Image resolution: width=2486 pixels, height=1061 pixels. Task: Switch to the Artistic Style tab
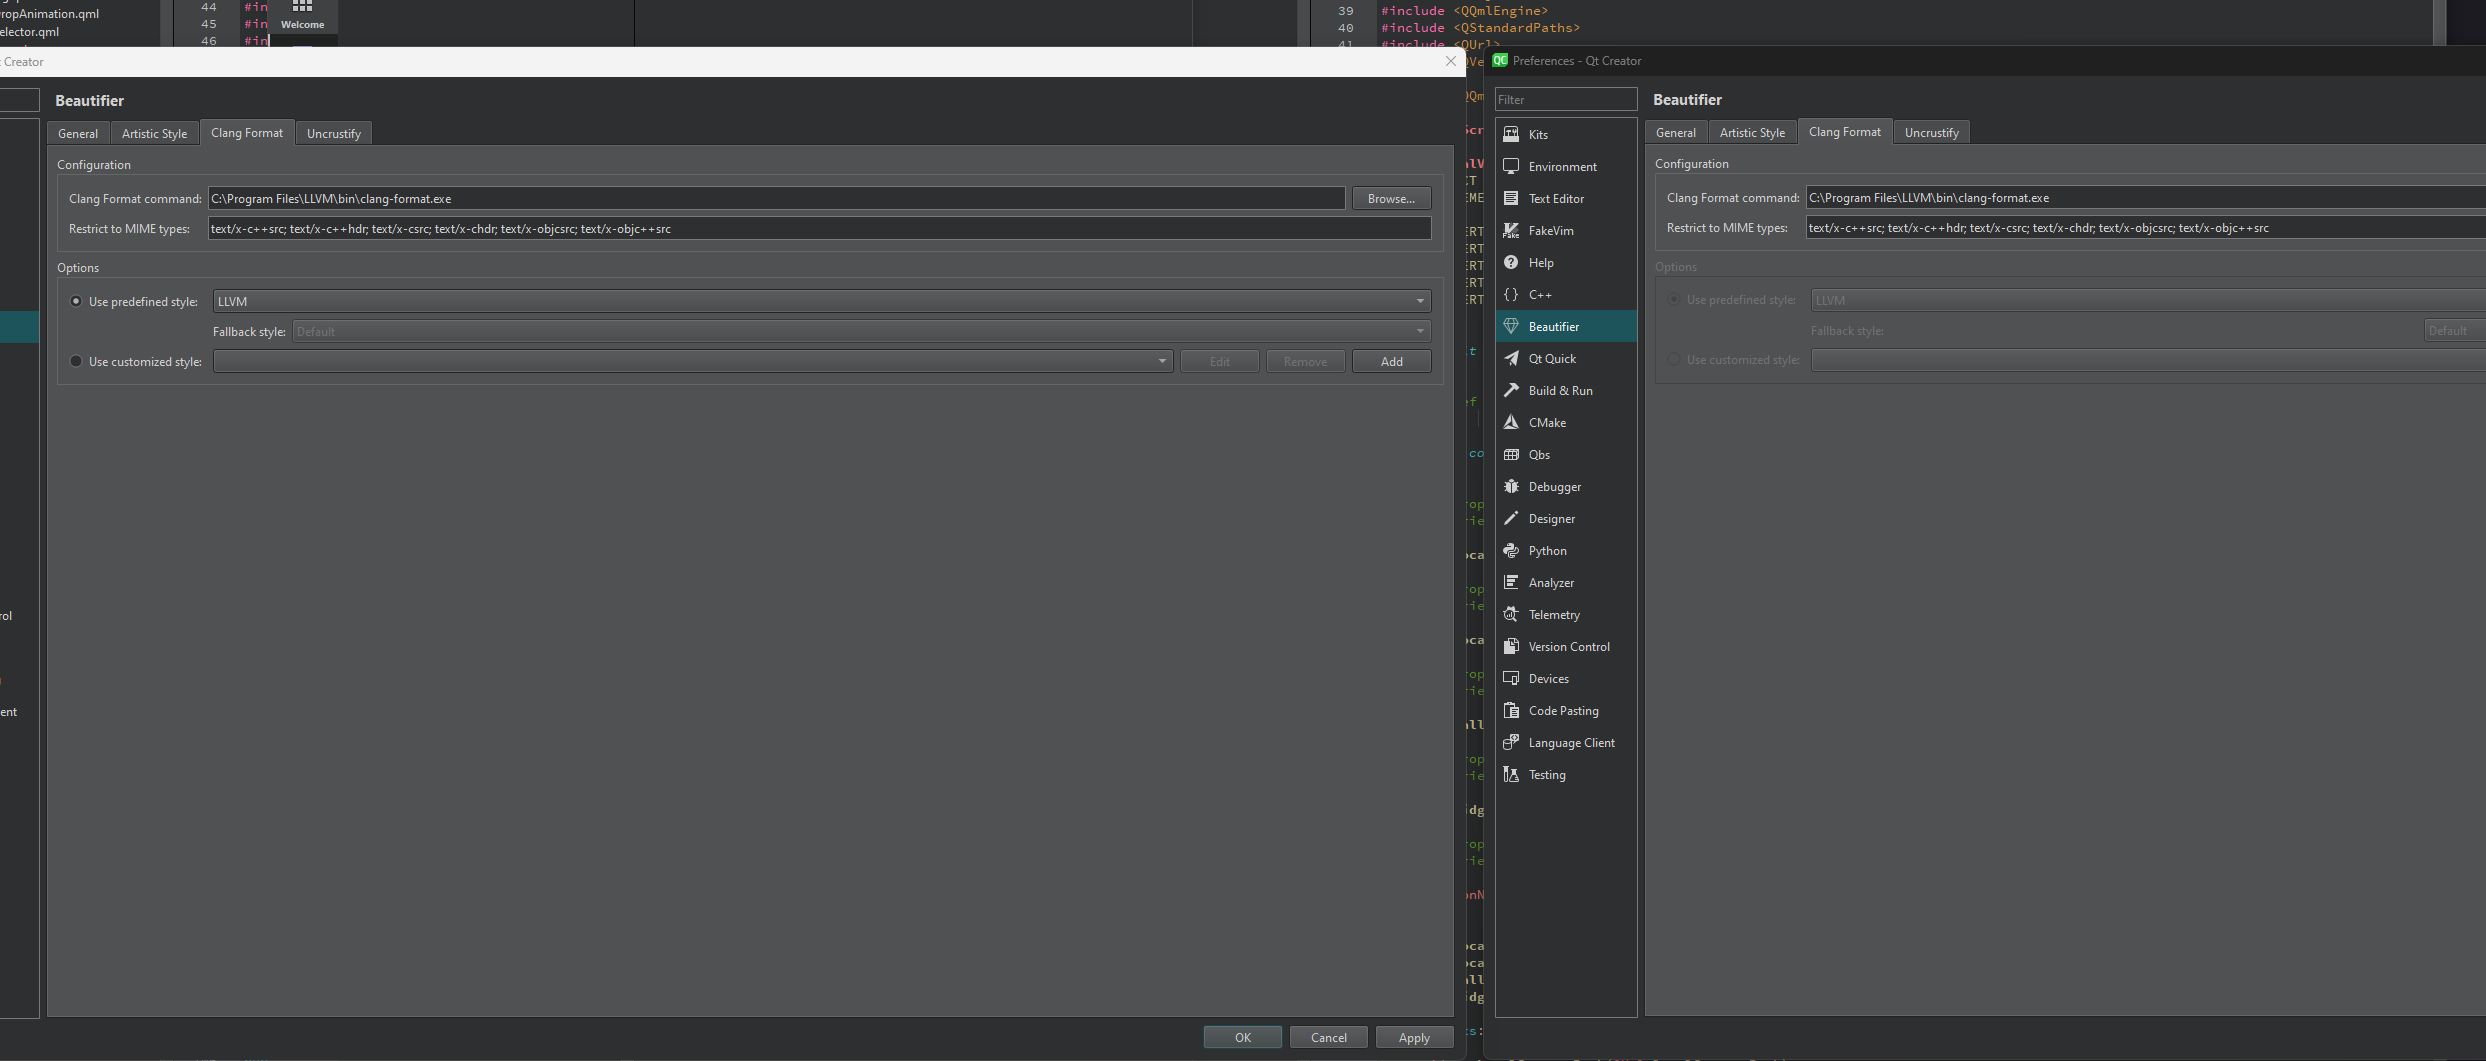pos(154,133)
